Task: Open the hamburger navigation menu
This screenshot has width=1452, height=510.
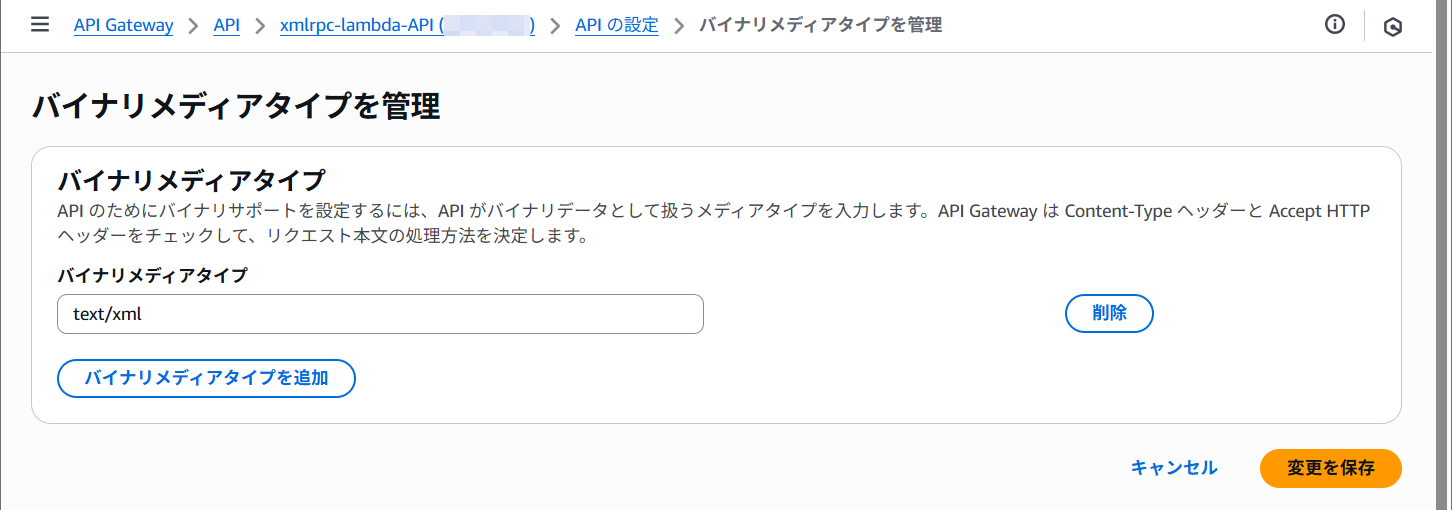Action: 40,25
